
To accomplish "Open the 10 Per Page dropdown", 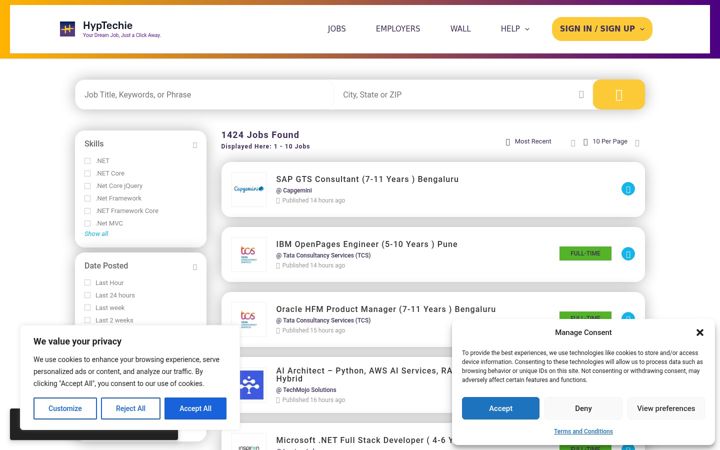I will (x=611, y=142).
